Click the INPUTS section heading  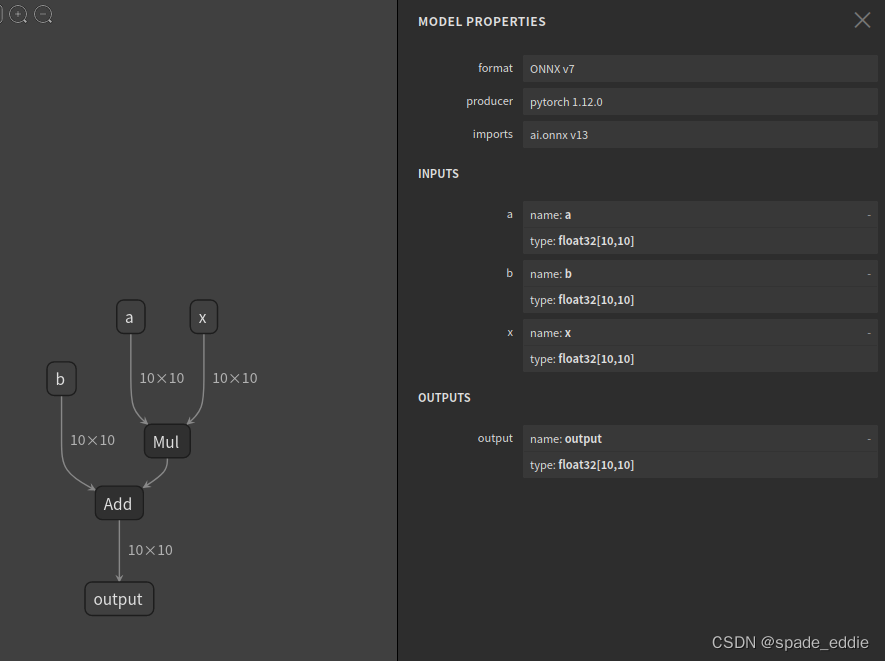point(438,173)
